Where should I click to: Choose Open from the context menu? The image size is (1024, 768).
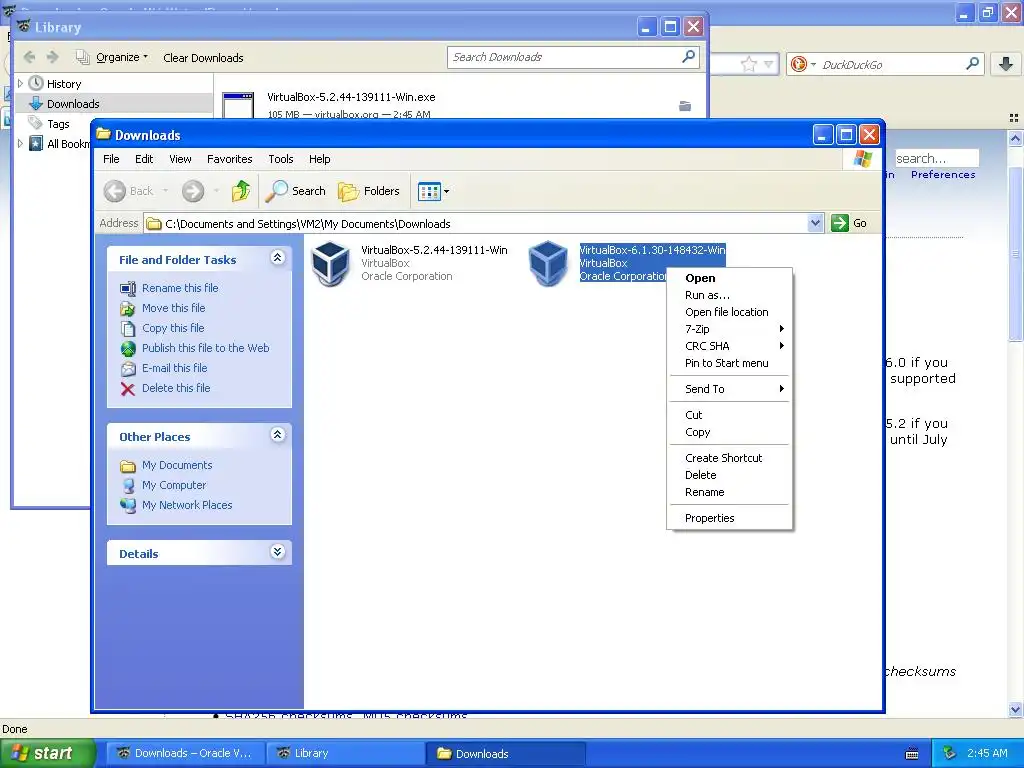pyautogui.click(x=700, y=278)
